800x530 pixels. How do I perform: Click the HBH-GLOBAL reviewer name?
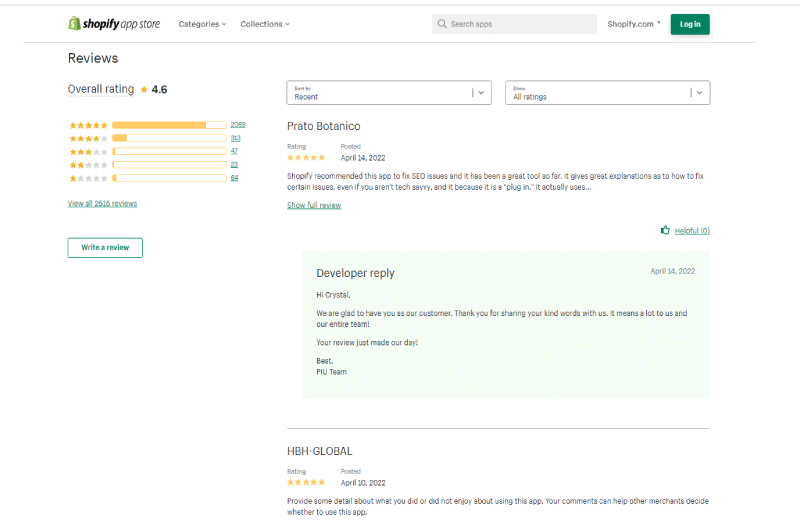click(319, 451)
